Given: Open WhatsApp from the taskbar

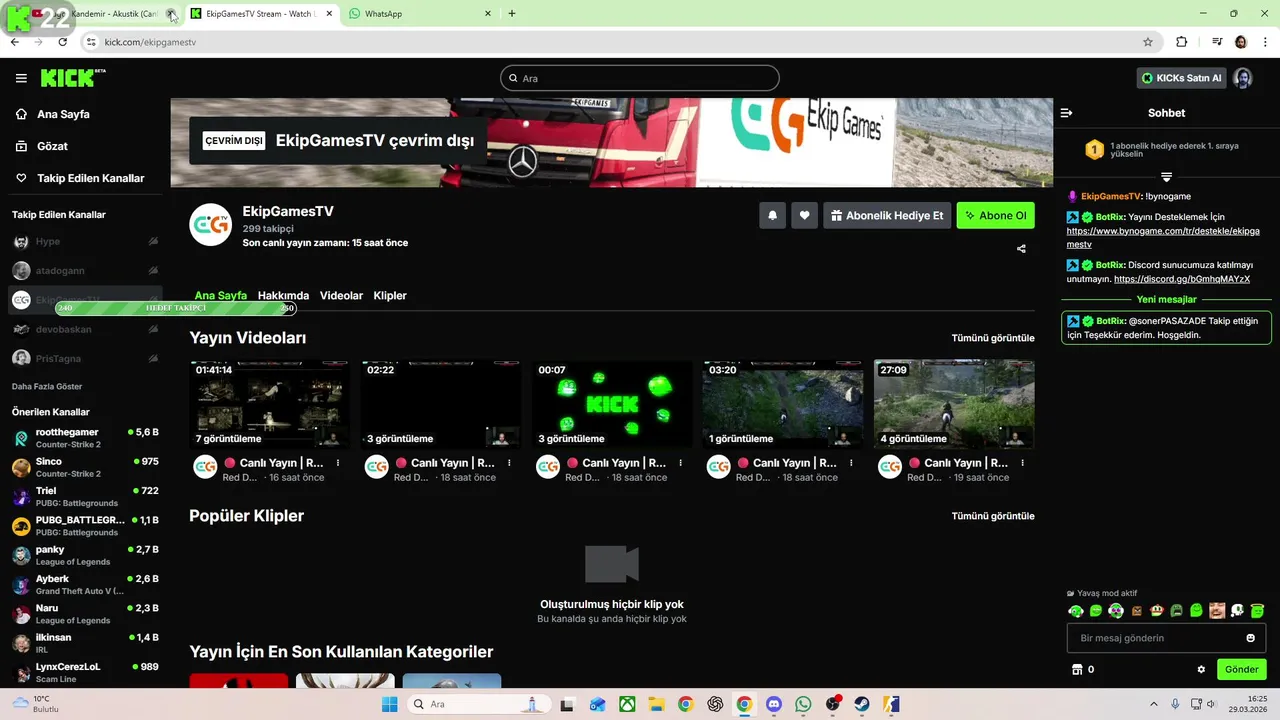Looking at the screenshot, I should coord(802,704).
